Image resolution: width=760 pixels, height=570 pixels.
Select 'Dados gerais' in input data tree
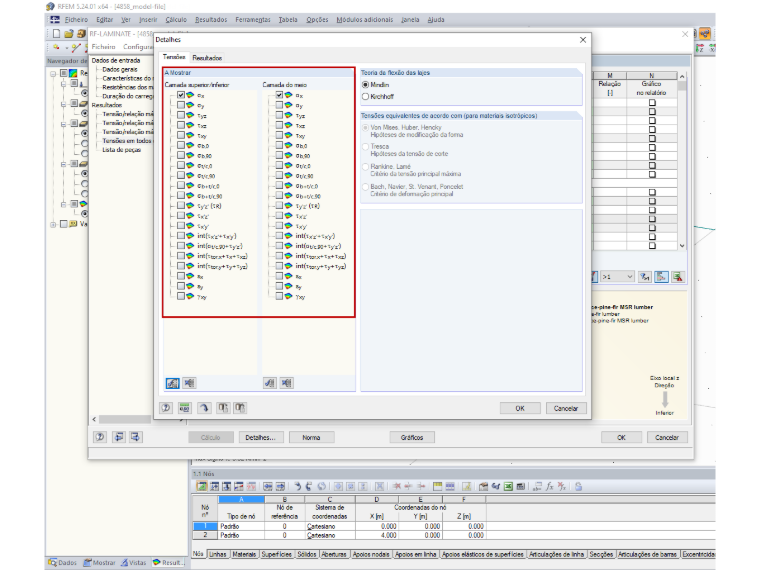(120, 69)
